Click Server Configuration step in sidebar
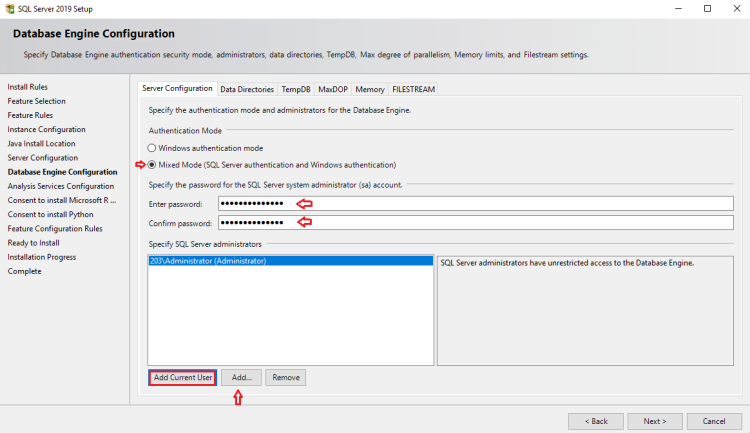This screenshot has height=433, width=750. click(x=43, y=158)
